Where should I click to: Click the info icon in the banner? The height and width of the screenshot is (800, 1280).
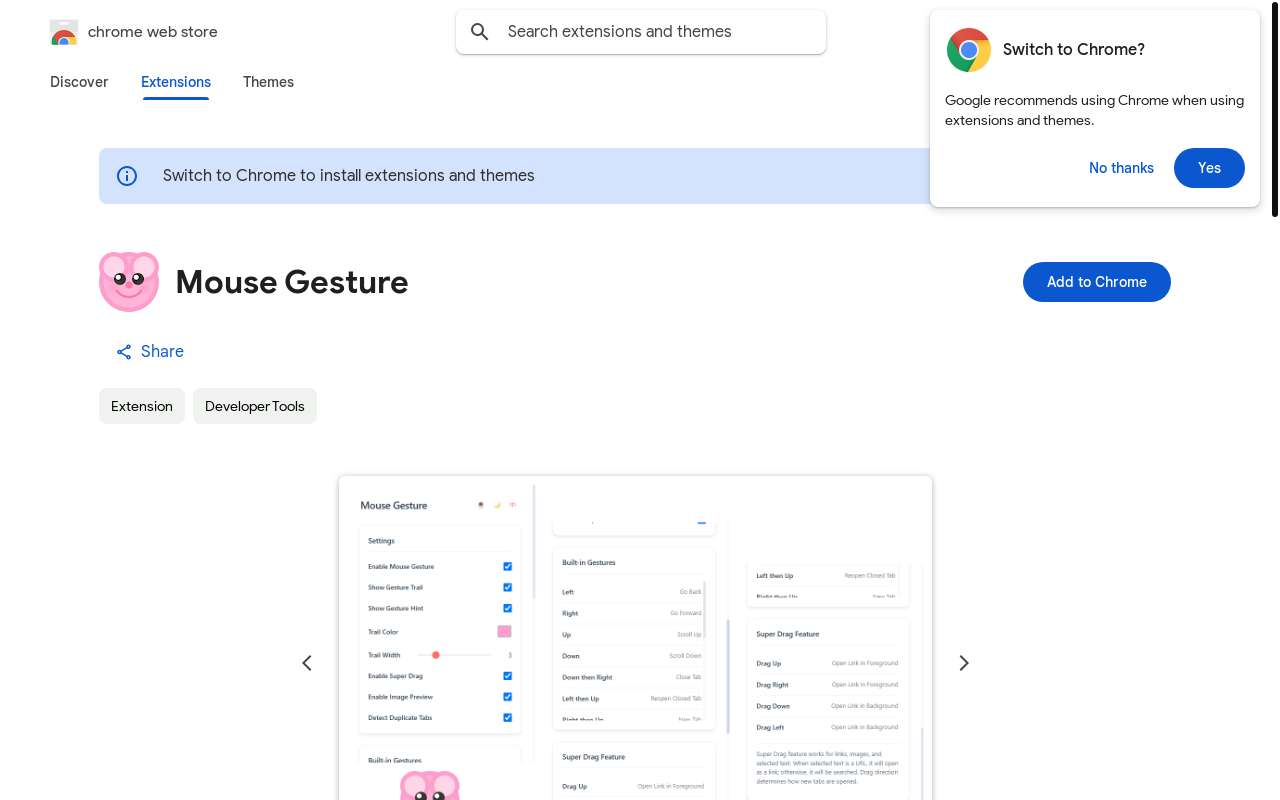(127, 176)
